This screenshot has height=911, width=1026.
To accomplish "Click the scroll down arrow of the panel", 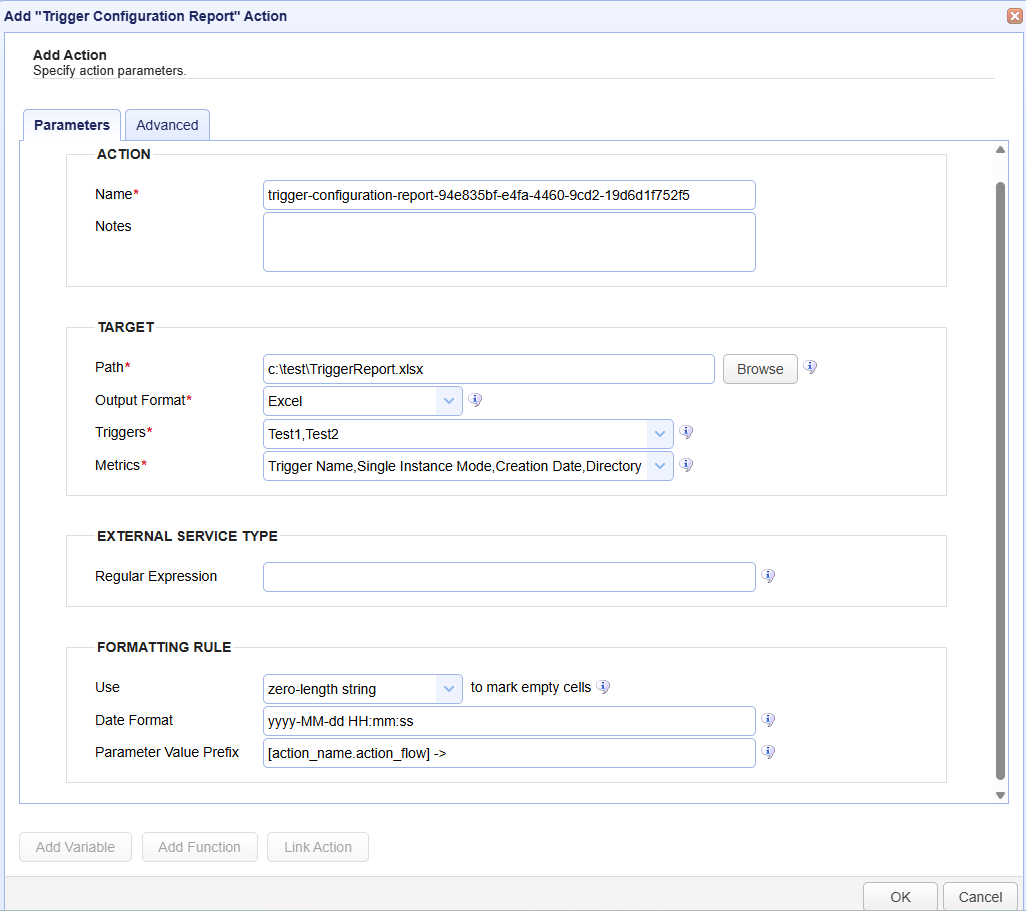I will point(1000,795).
